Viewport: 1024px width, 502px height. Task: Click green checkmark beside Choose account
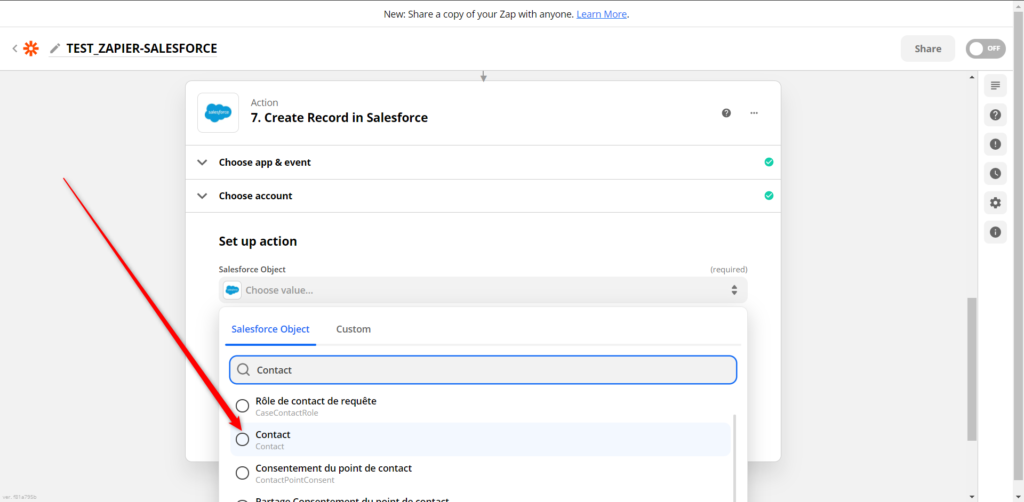point(769,195)
